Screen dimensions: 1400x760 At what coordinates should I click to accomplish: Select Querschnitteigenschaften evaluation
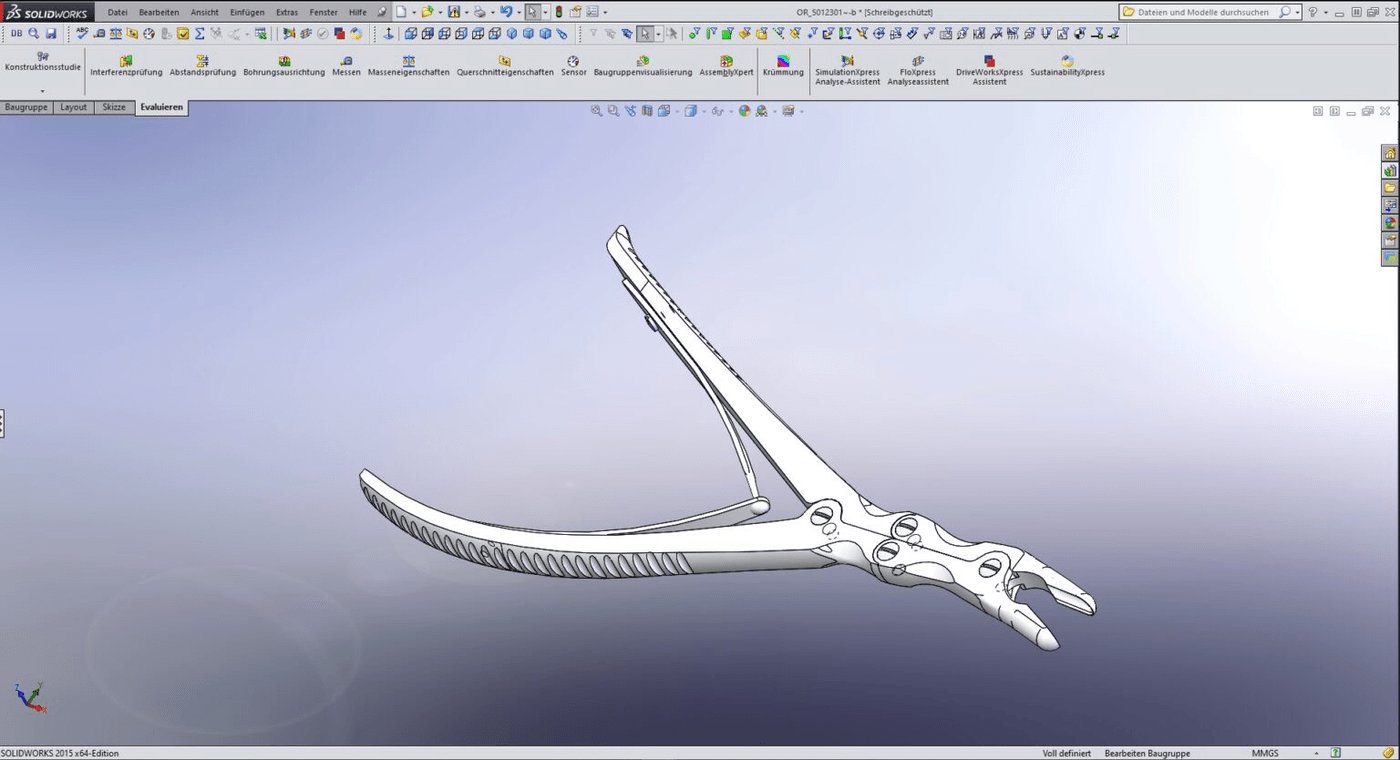point(504,65)
